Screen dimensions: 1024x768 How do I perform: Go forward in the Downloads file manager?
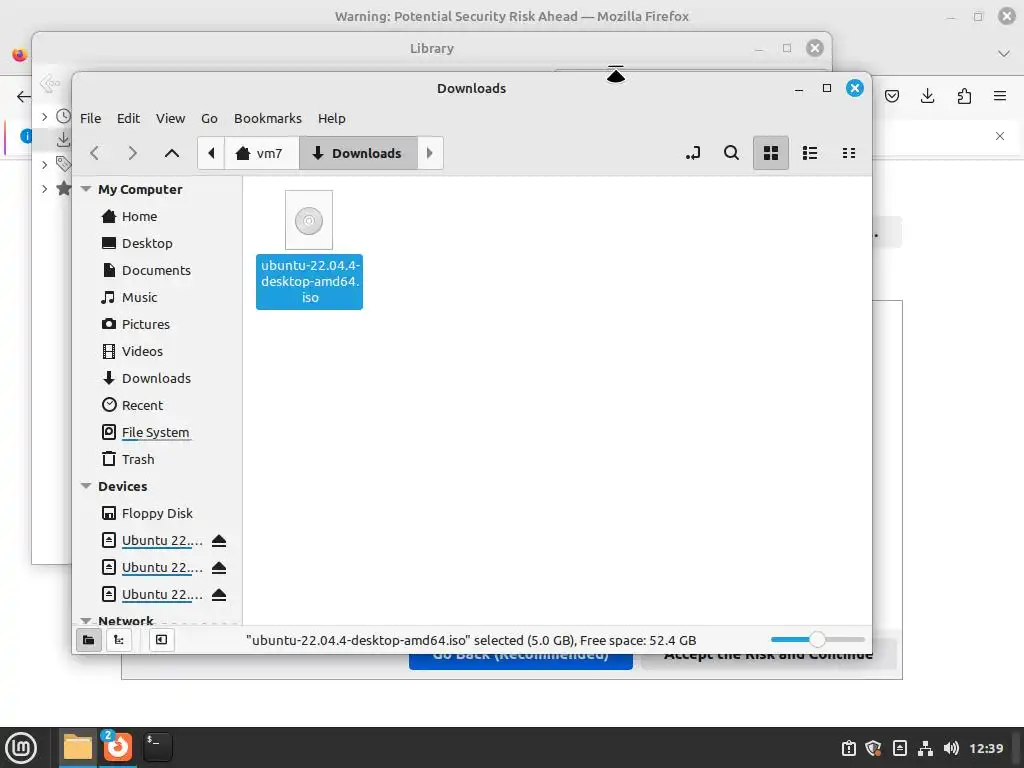133,153
